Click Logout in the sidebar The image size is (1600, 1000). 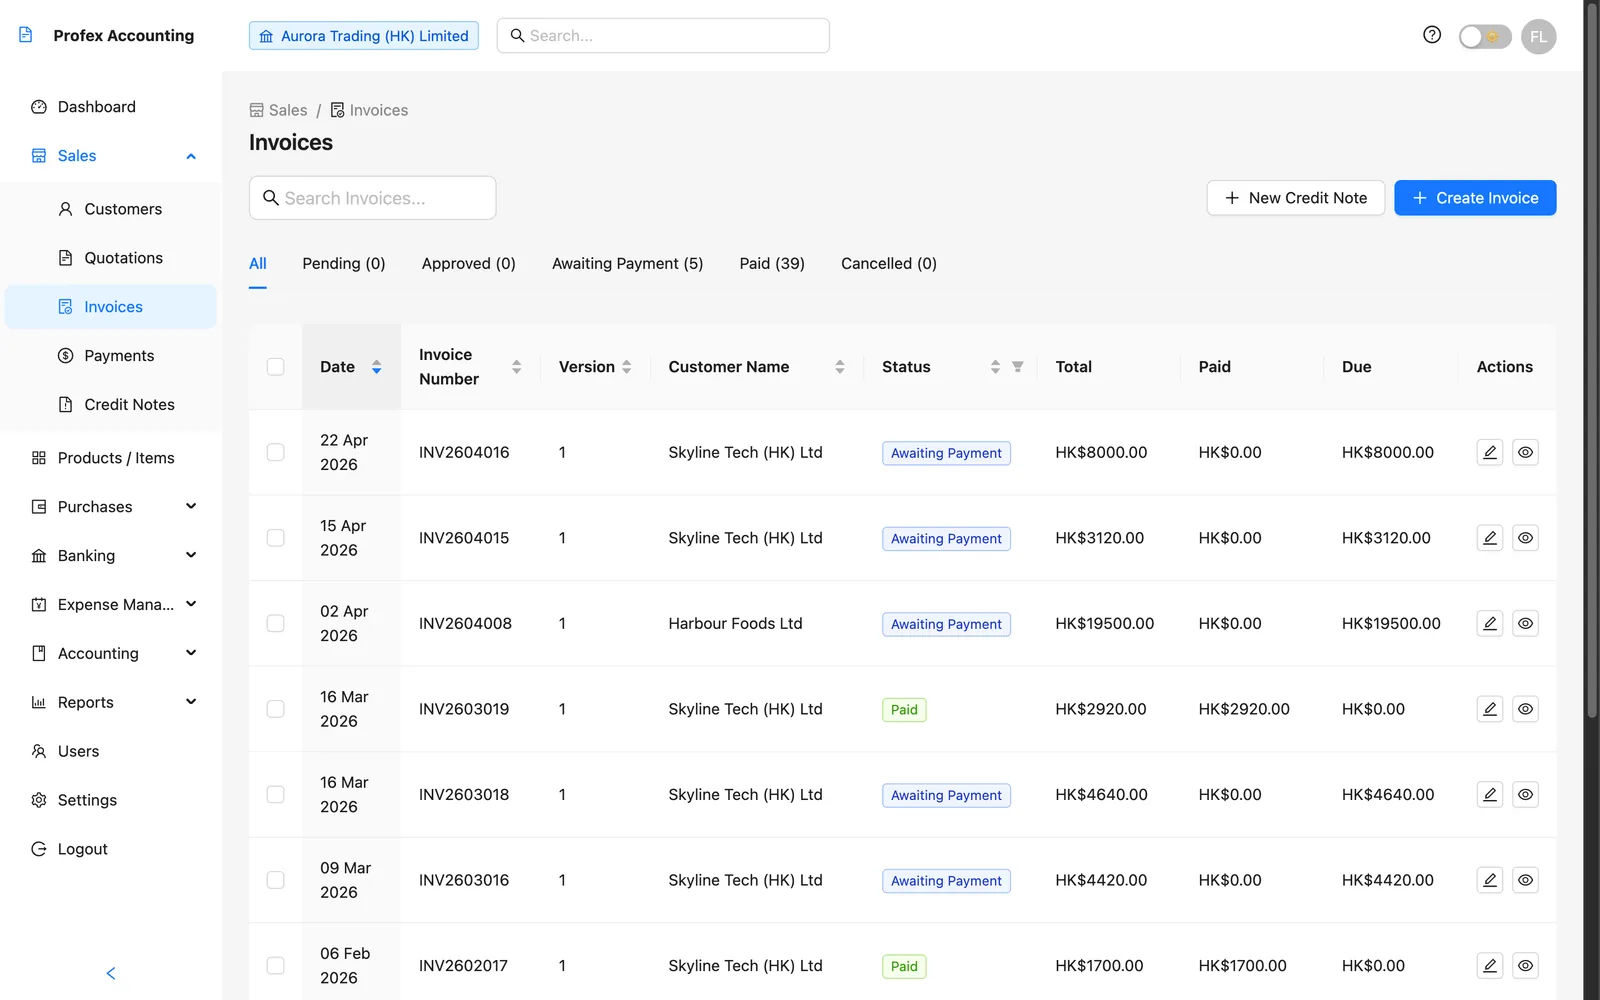coord(111,849)
